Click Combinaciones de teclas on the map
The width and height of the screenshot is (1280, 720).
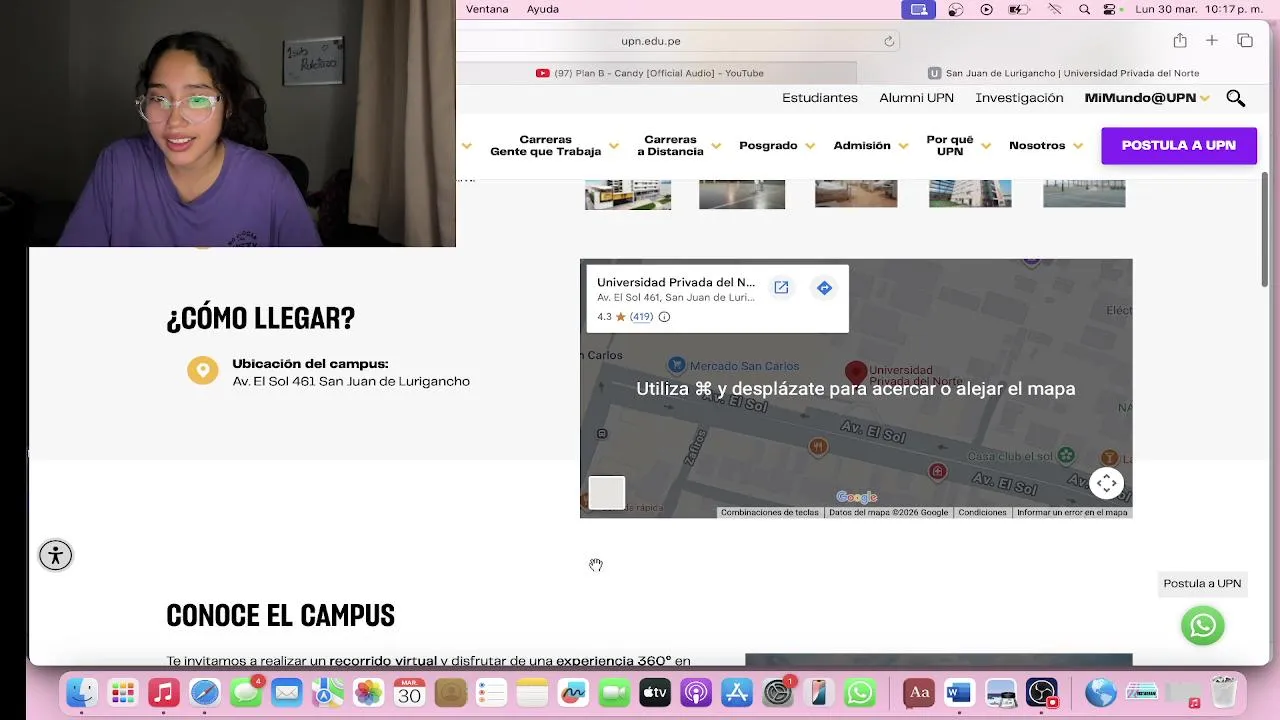point(770,513)
